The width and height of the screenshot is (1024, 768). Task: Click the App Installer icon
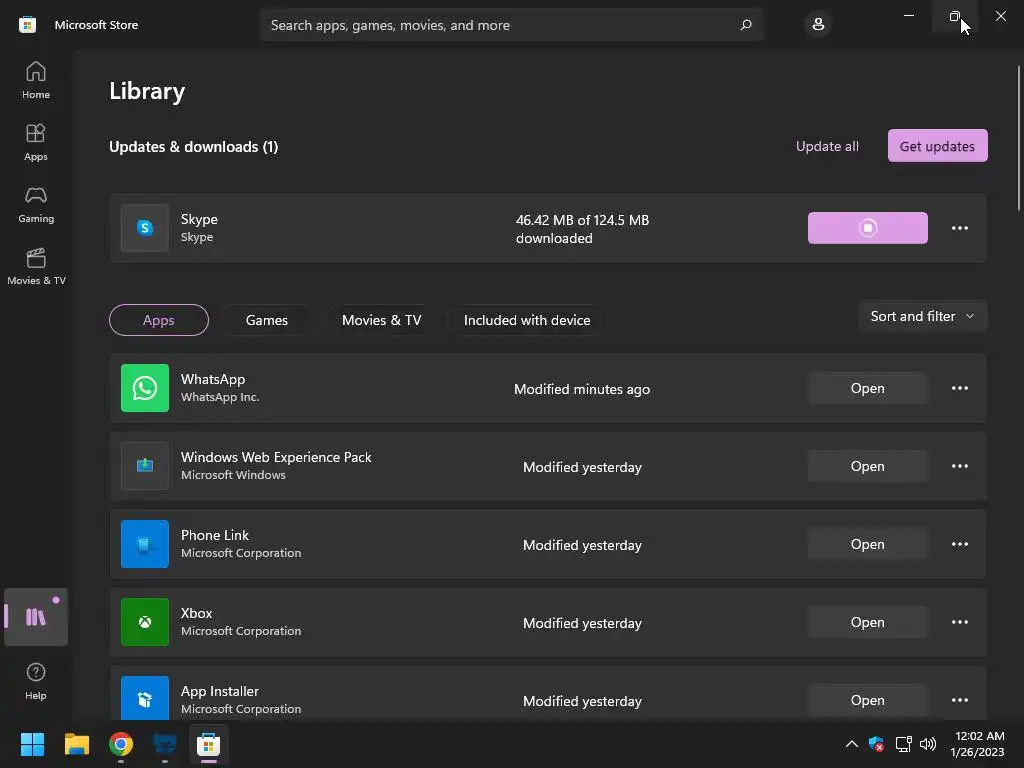click(145, 699)
